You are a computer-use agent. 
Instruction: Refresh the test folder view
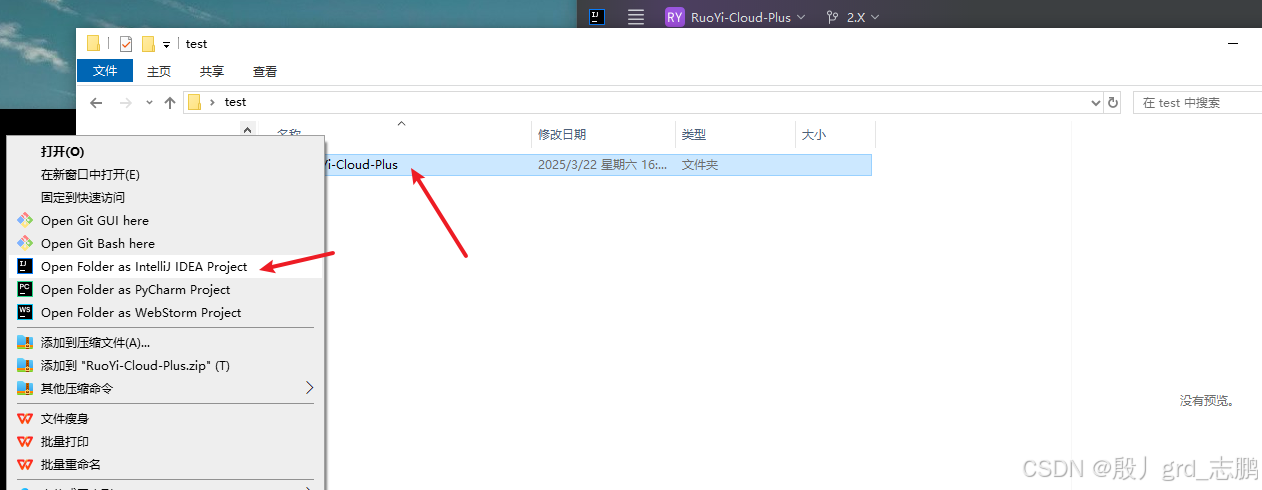1113,102
